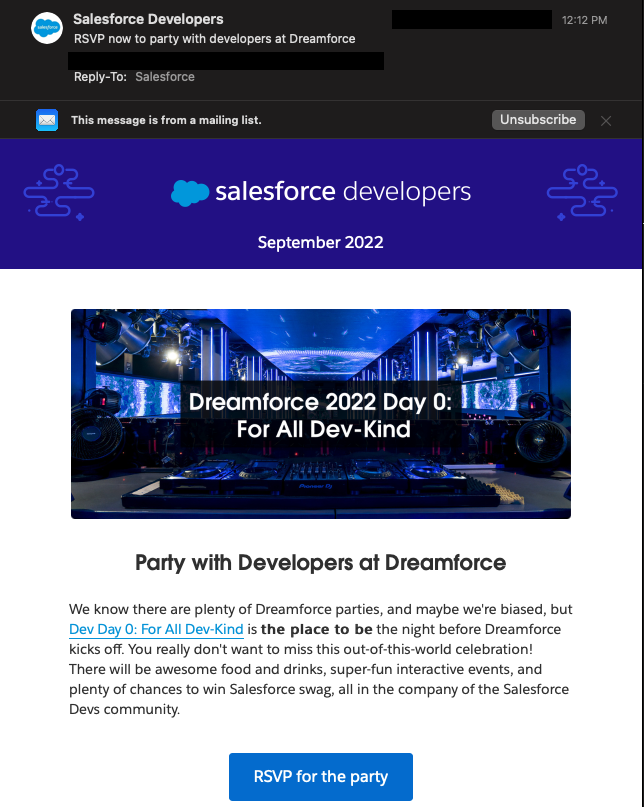
Task: Click the Party with Developers at Dreamforce heading
Action: 321,563
